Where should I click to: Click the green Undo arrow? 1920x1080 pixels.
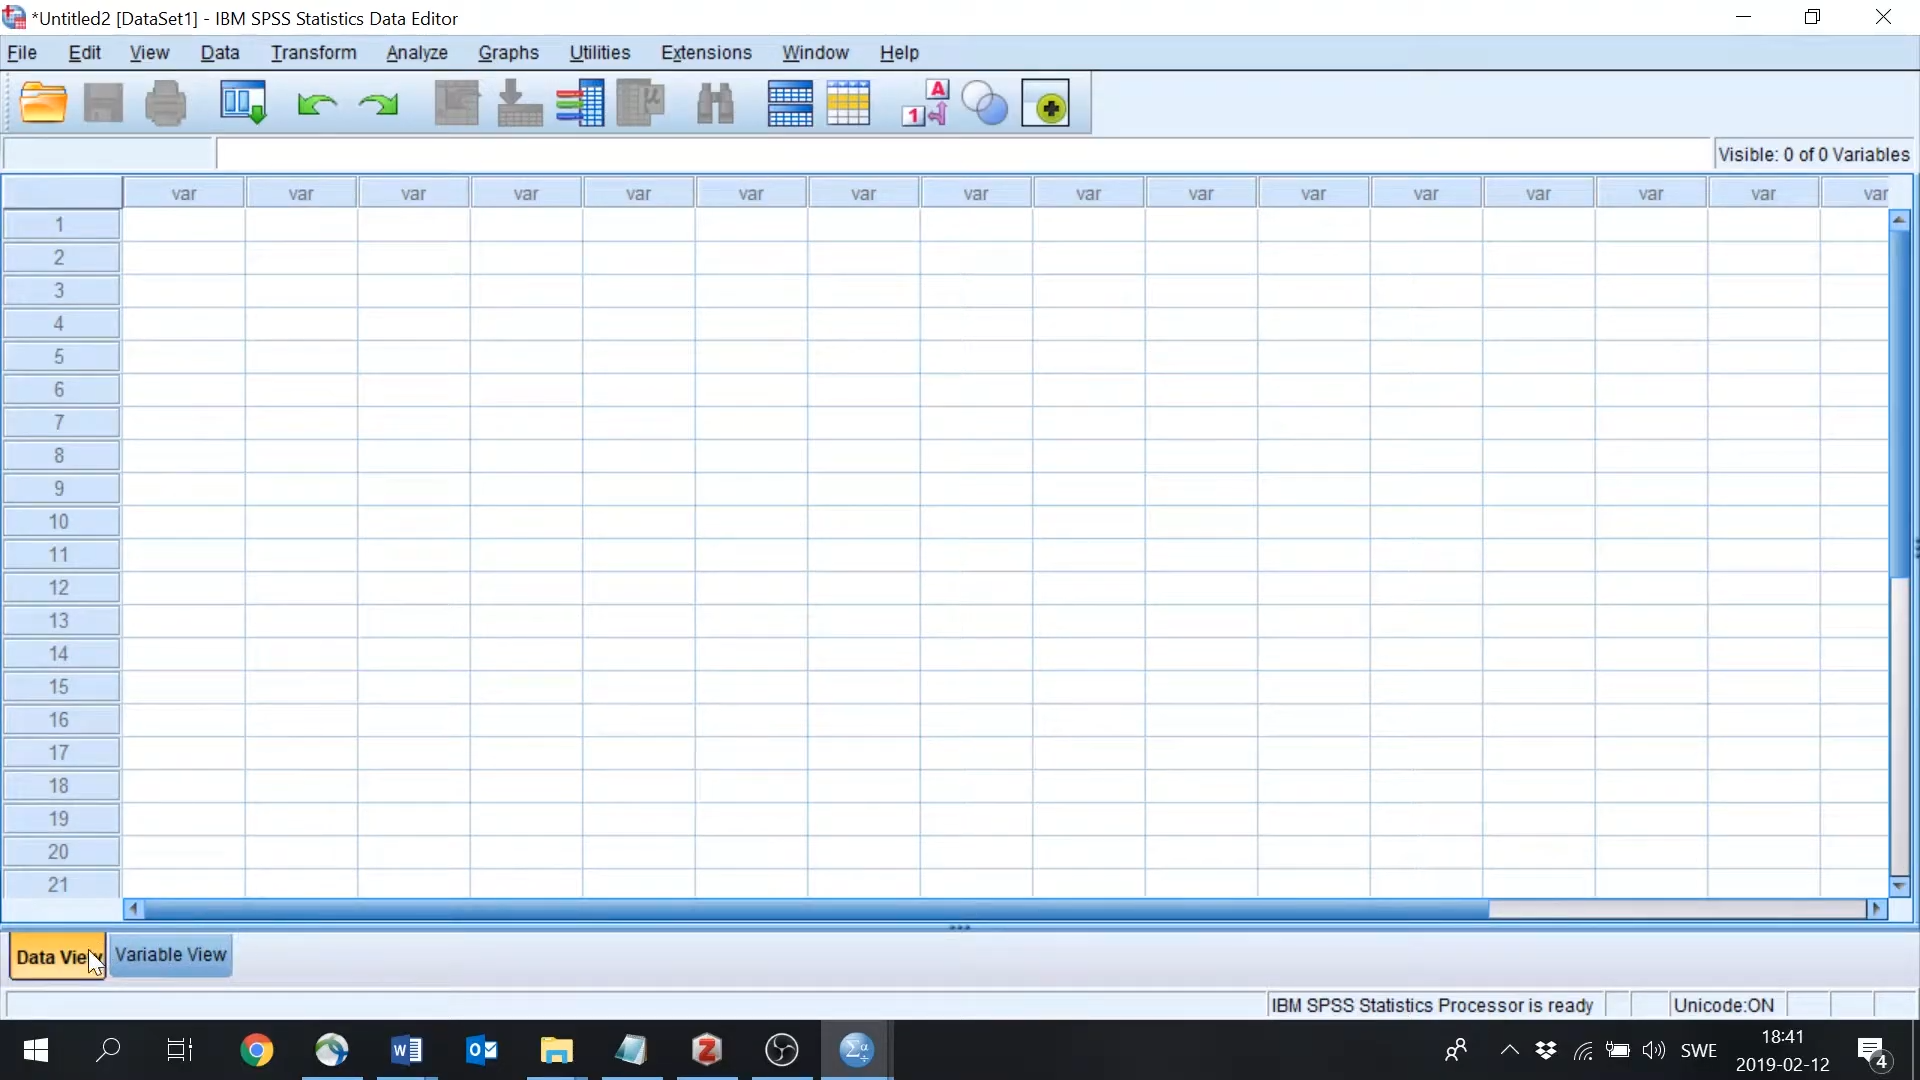click(317, 104)
